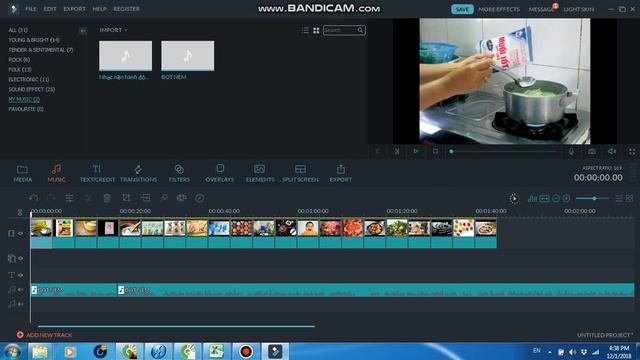Click ADD NEW TRACK

tap(44, 335)
